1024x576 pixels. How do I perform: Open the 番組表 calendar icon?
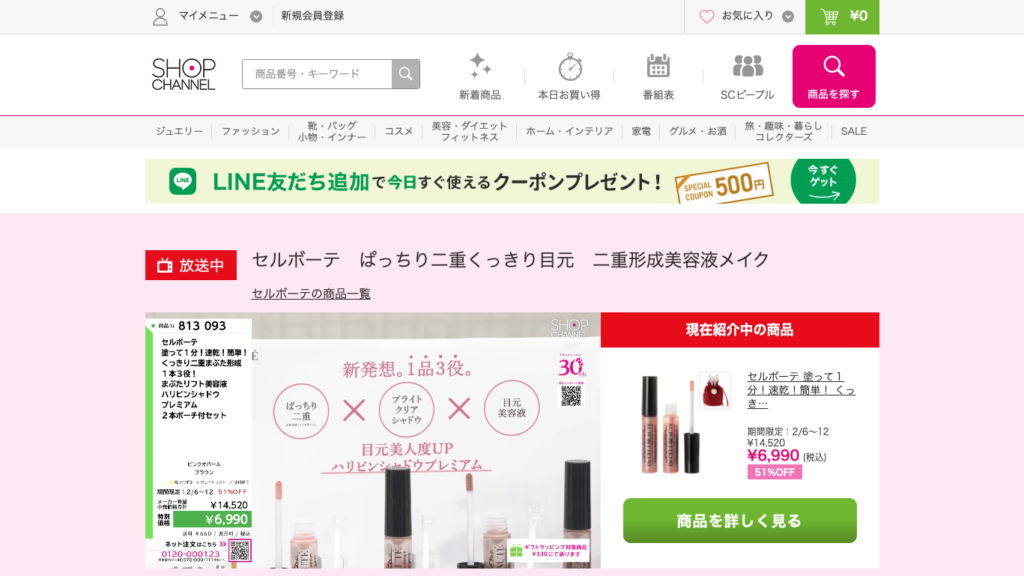(x=658, y=66)
